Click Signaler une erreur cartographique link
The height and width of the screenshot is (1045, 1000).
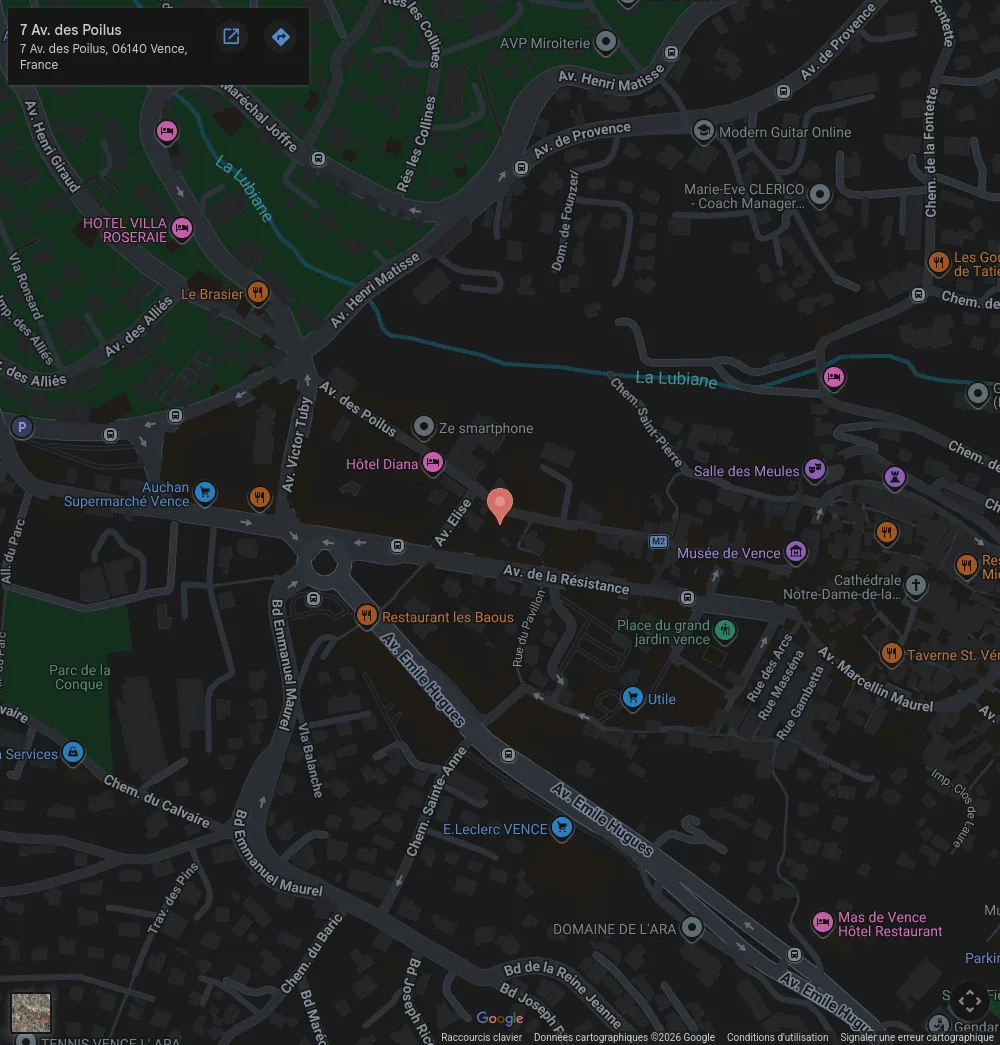[x=917, y=1038]
